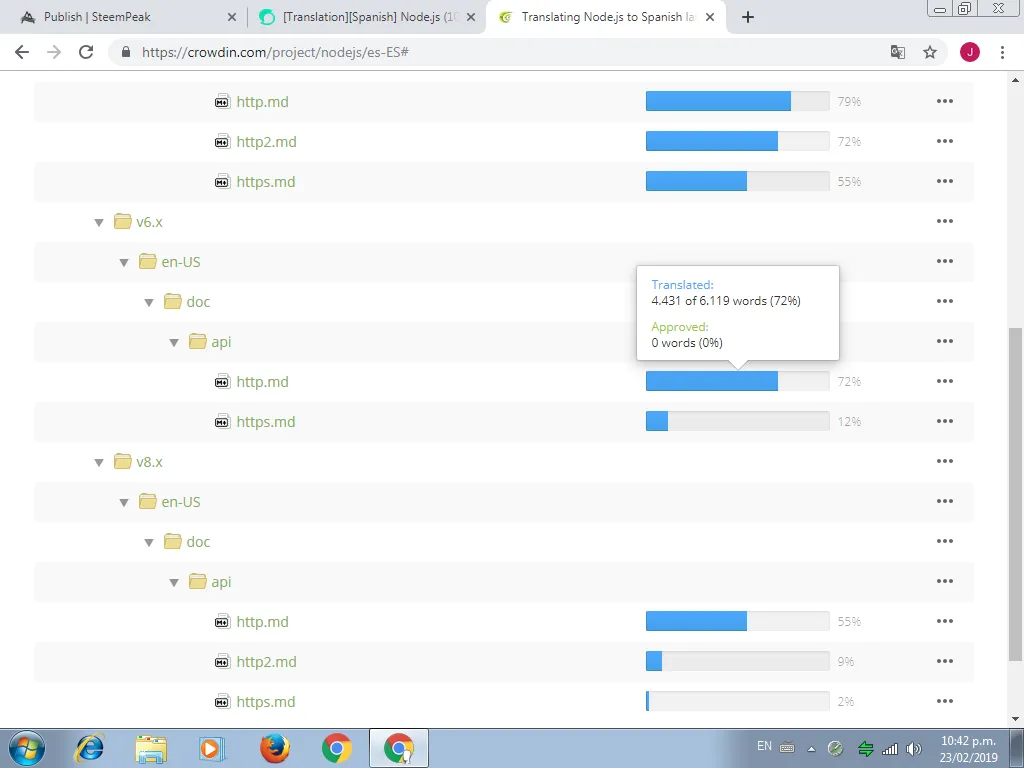Collapse the v6.x folder
Image resolution: width=1024 pixels, height=768 pixels.
click(99, 223)
